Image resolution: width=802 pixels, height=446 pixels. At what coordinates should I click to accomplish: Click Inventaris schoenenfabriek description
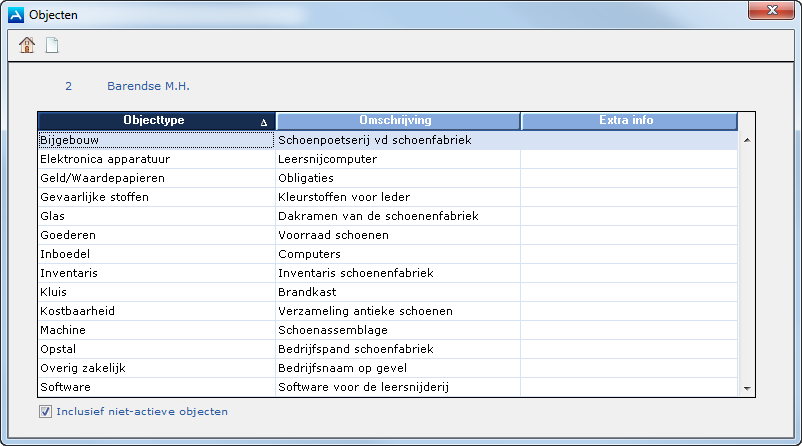[x=356, y=273]
